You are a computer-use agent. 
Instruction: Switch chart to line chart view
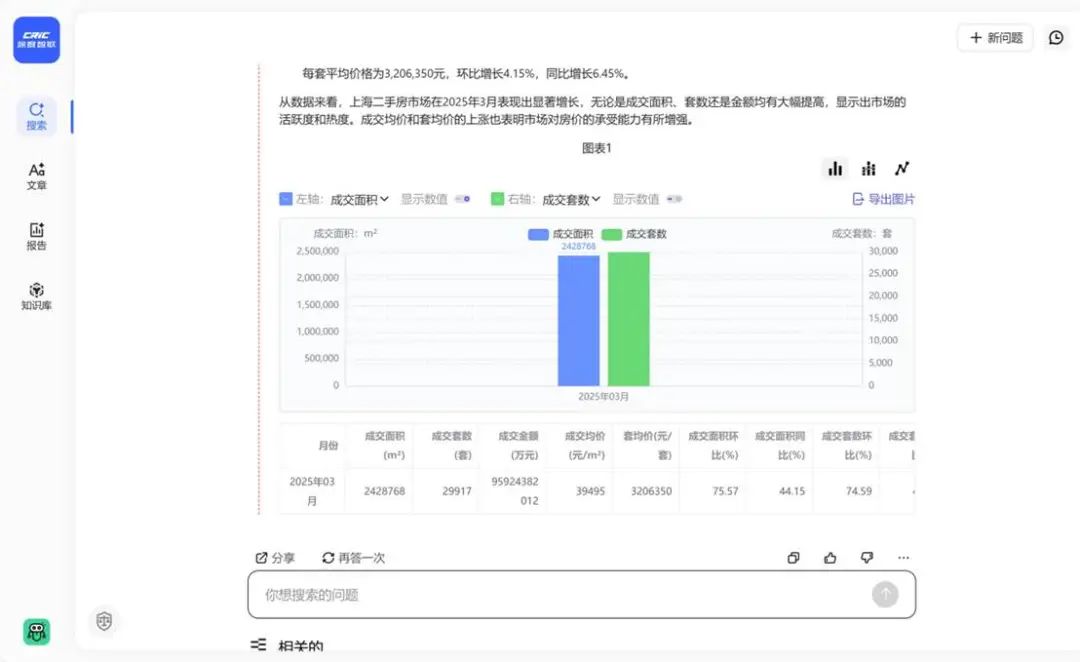point(902,168)
